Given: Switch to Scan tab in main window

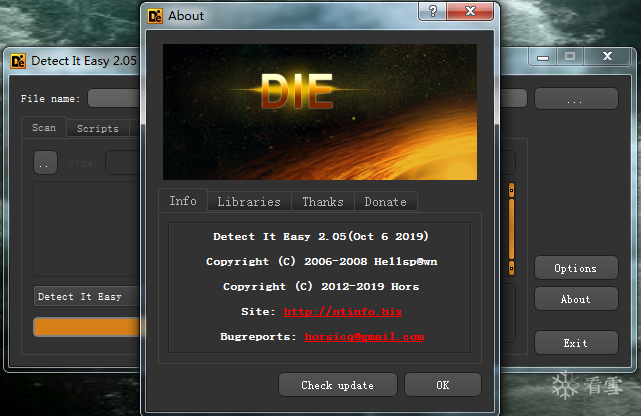Looking at the screenshot, I should coord(44,127).
